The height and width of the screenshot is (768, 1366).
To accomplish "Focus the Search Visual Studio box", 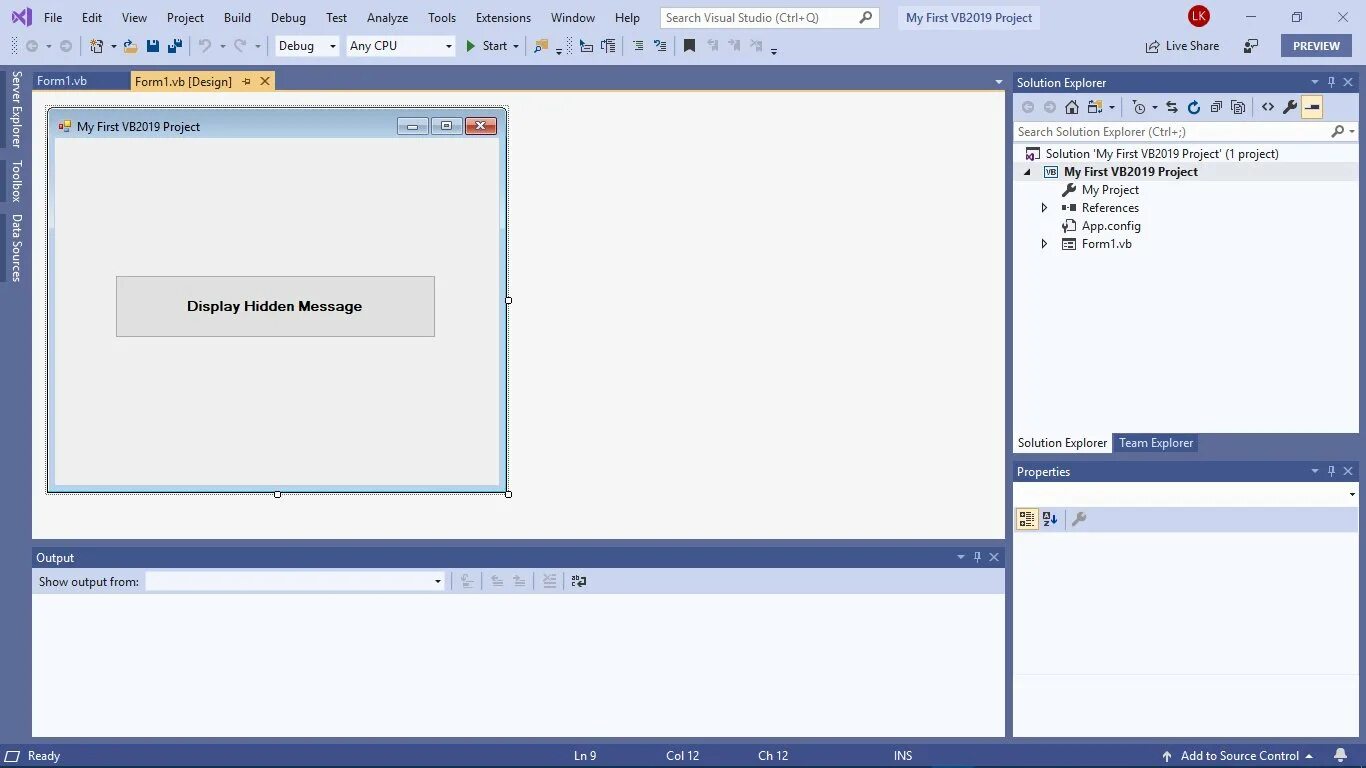I will click(770, 18).
